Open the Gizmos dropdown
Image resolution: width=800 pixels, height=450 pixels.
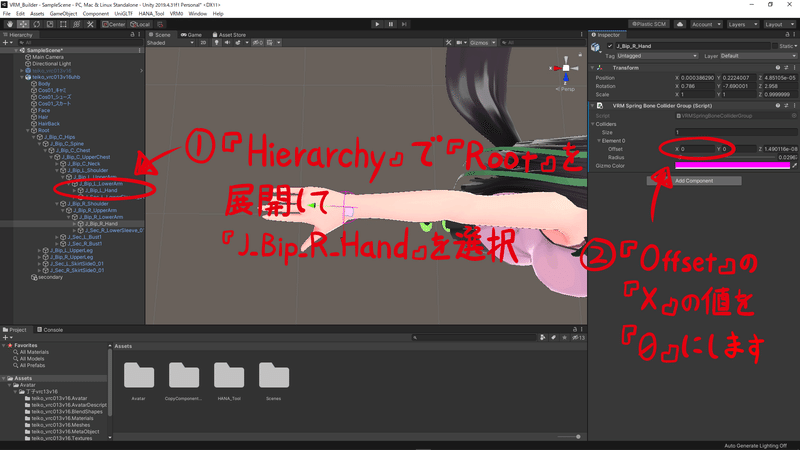(482, 43)
